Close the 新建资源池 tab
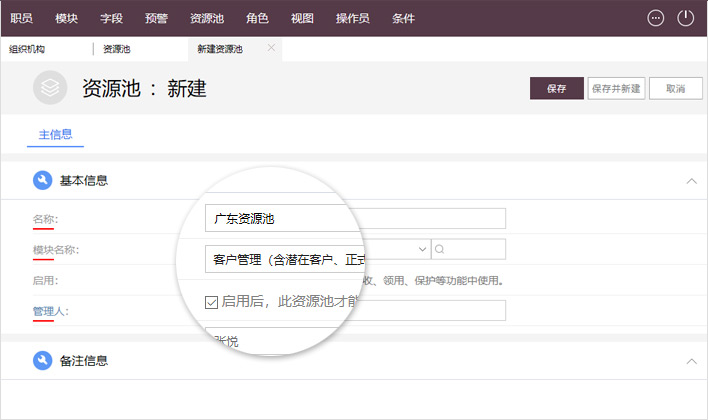Viewport: 708px width, 420px height. (x=271, y=48)
